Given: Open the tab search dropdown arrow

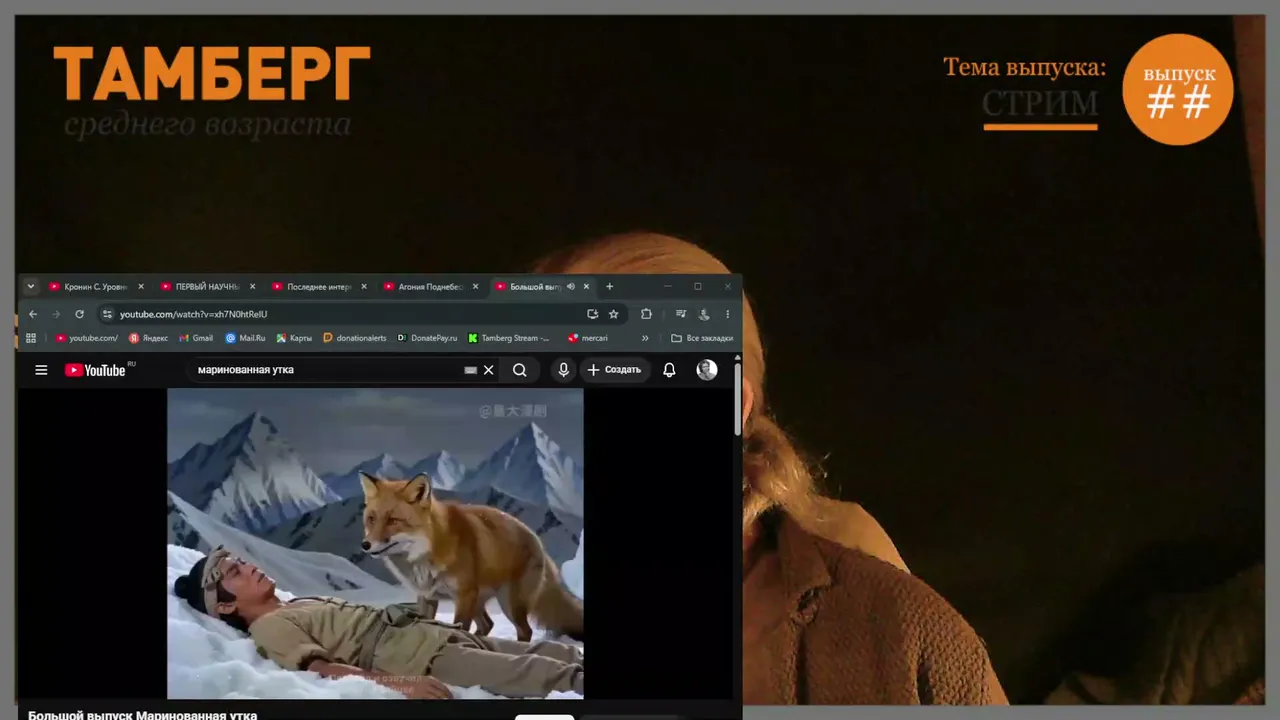Looking at the screenshot, I should 31,286.
